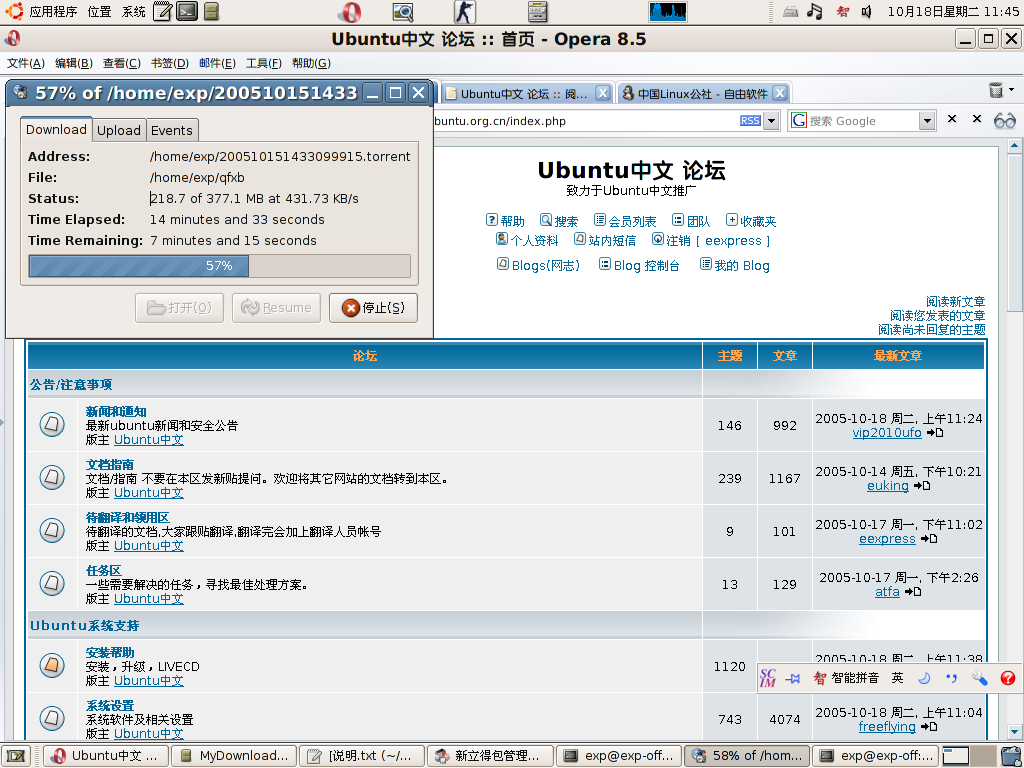Select the Download tab
The width and height of the screenshot is (1024, 768).
(x=56, y=129)
